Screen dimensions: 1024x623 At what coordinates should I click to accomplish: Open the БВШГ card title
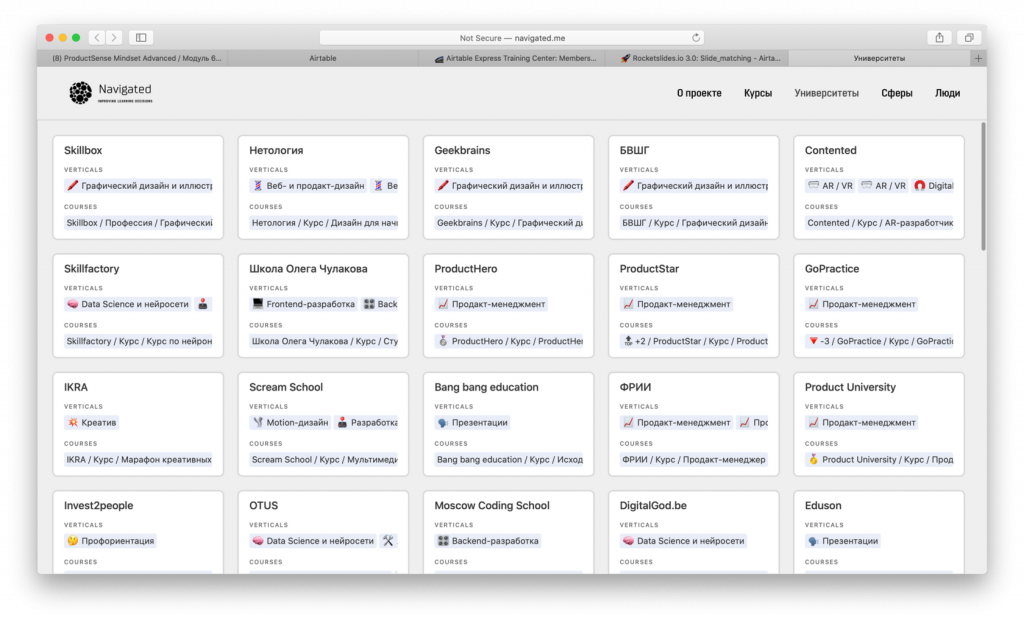click(634, 150)
